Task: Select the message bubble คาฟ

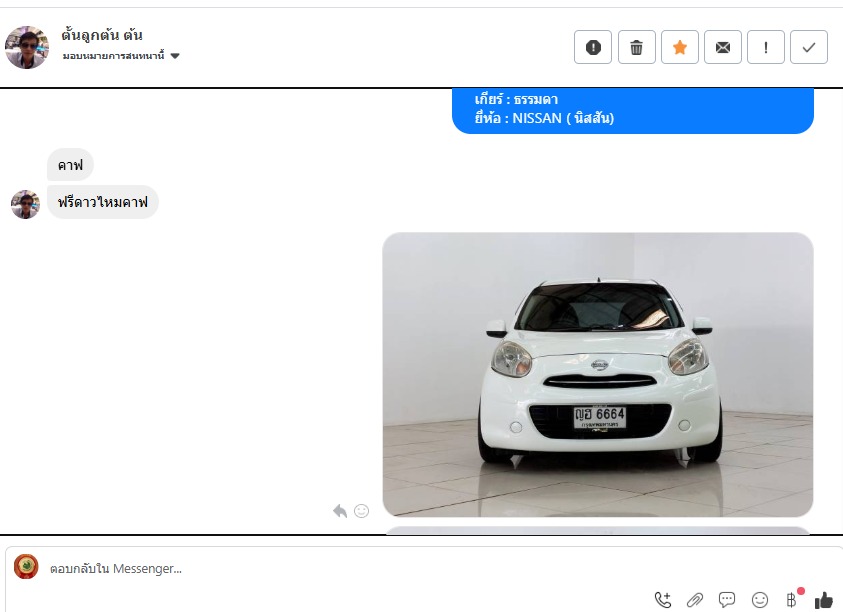Action: pos(70,165)
